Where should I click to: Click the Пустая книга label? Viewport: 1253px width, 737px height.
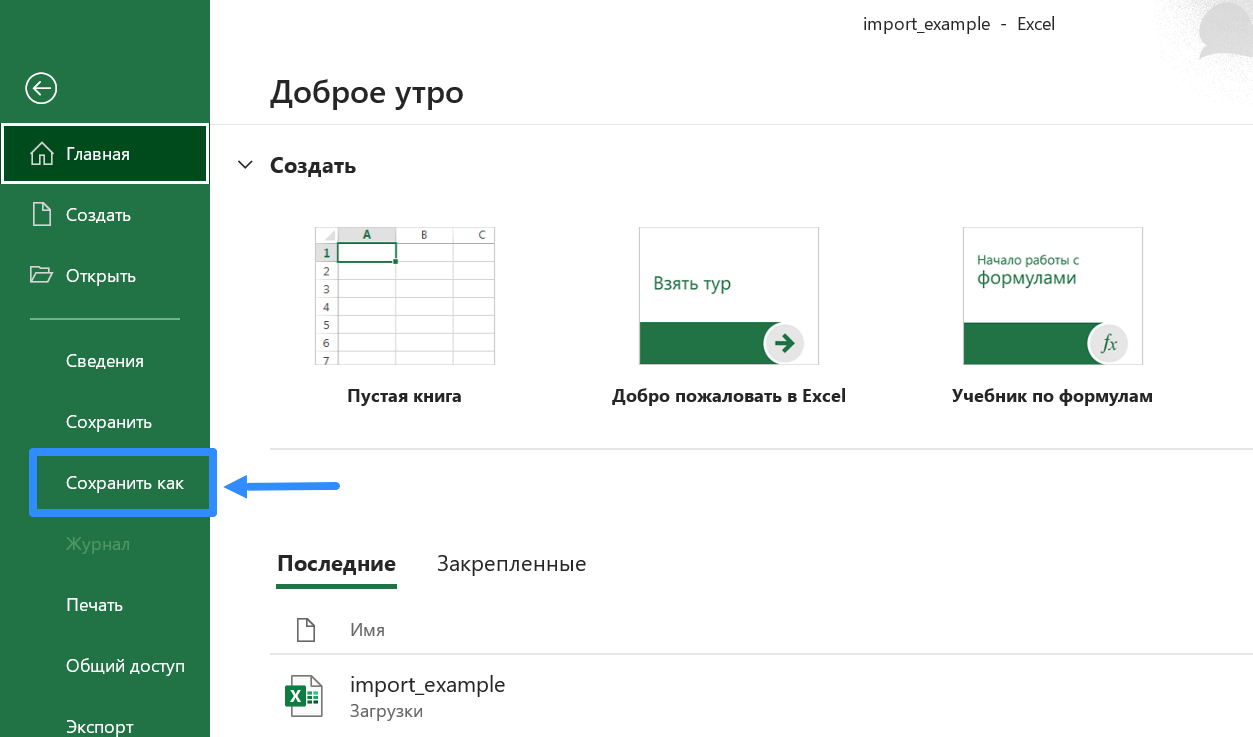404,396
